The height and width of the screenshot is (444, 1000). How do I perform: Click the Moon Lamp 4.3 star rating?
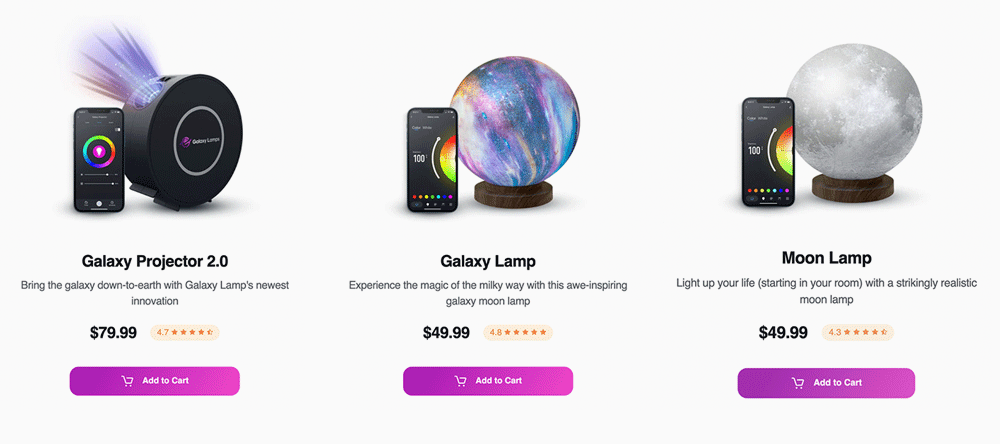tap(857, 332)
